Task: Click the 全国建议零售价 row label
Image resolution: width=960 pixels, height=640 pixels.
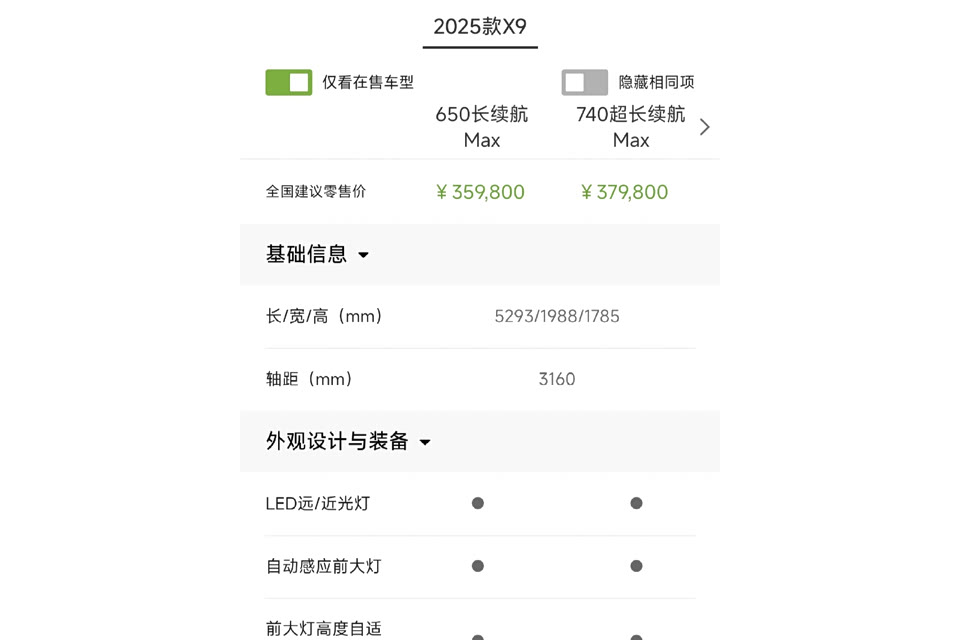Action: click(316, 191)
